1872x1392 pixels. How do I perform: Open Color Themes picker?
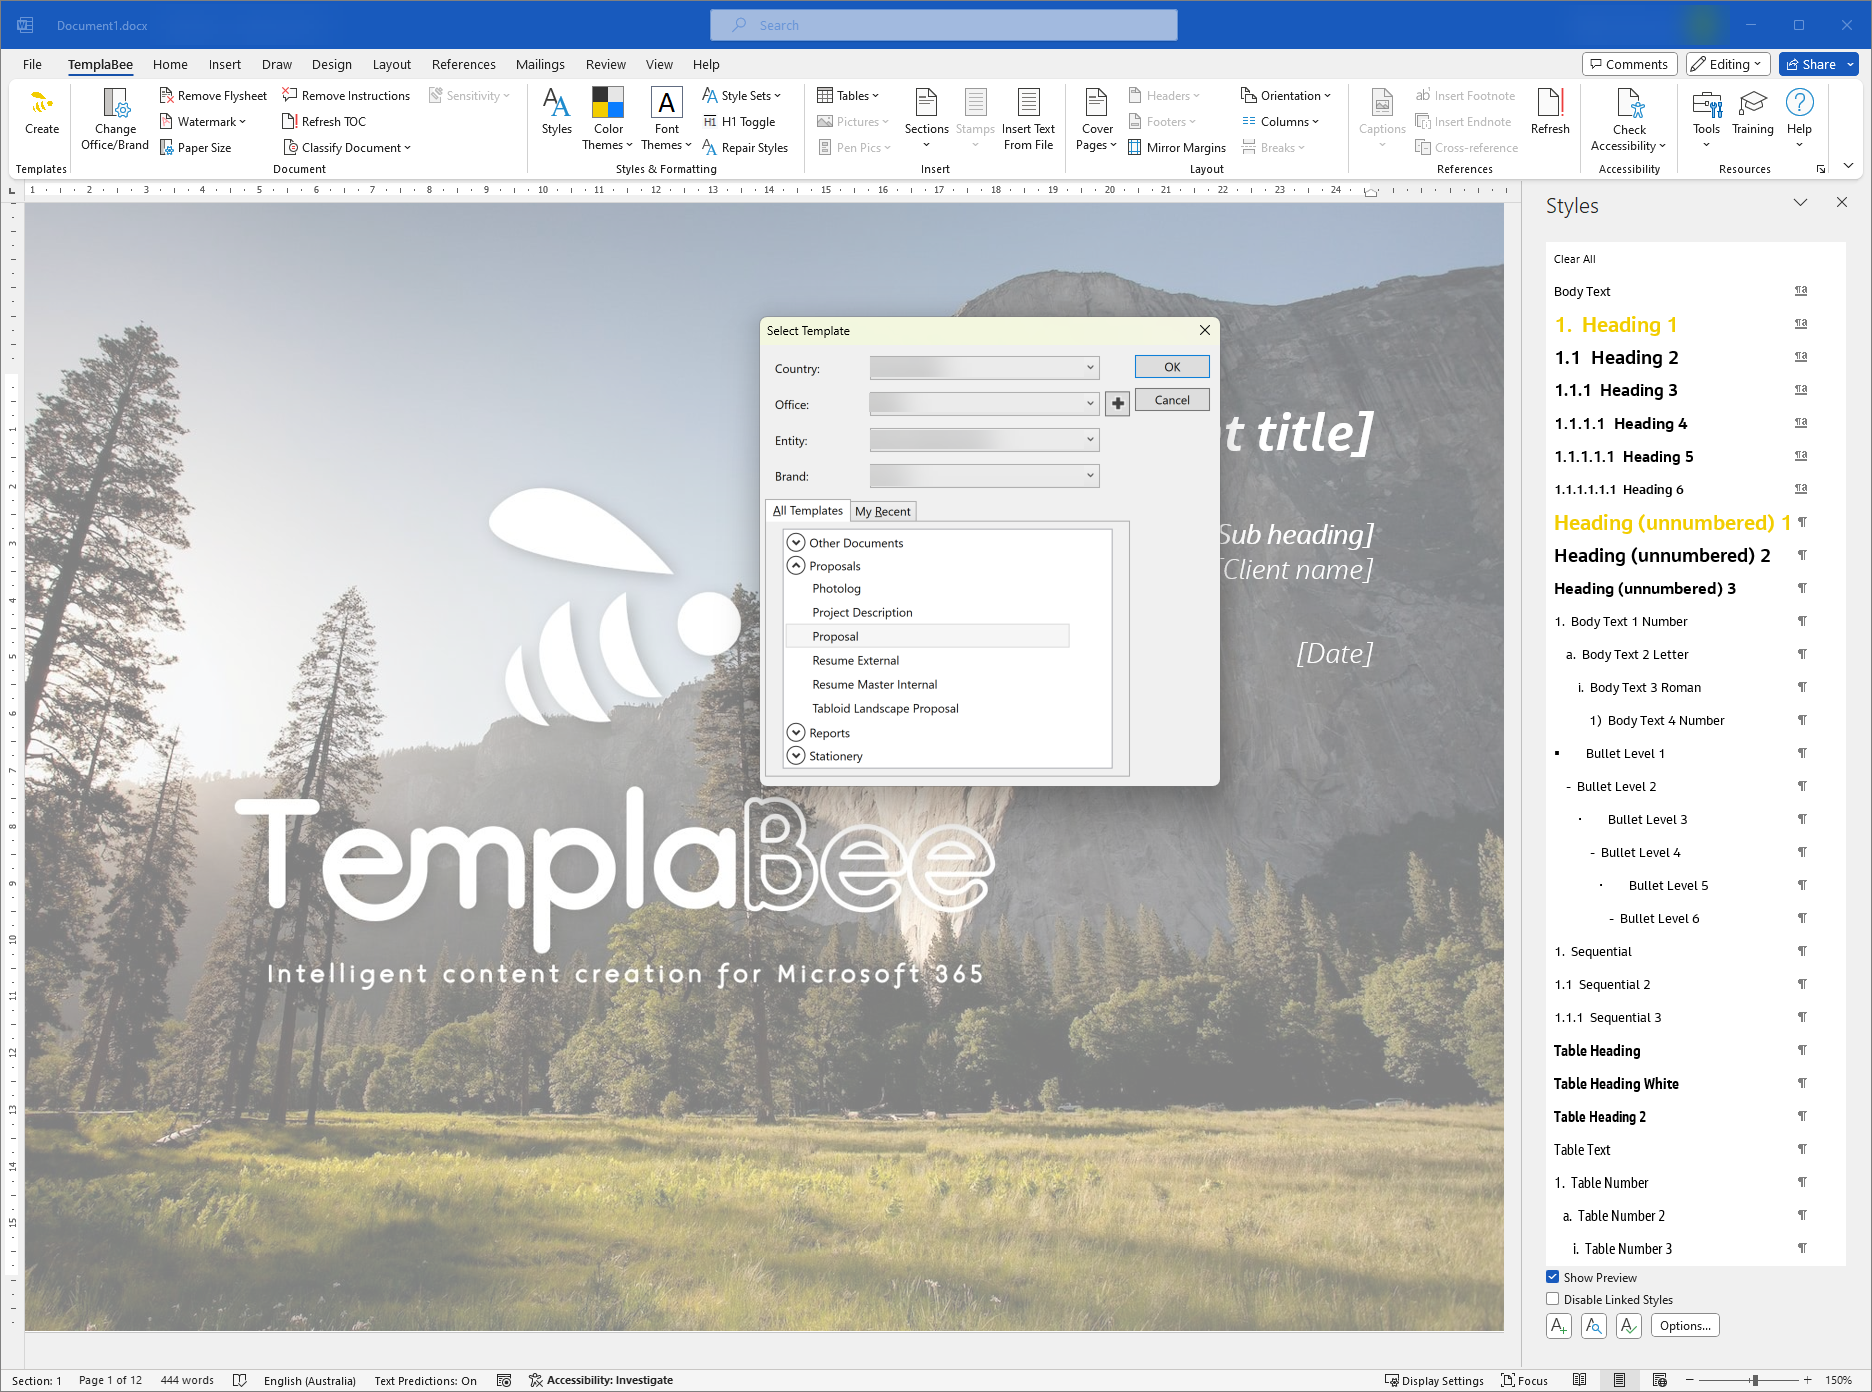point(607,119)
